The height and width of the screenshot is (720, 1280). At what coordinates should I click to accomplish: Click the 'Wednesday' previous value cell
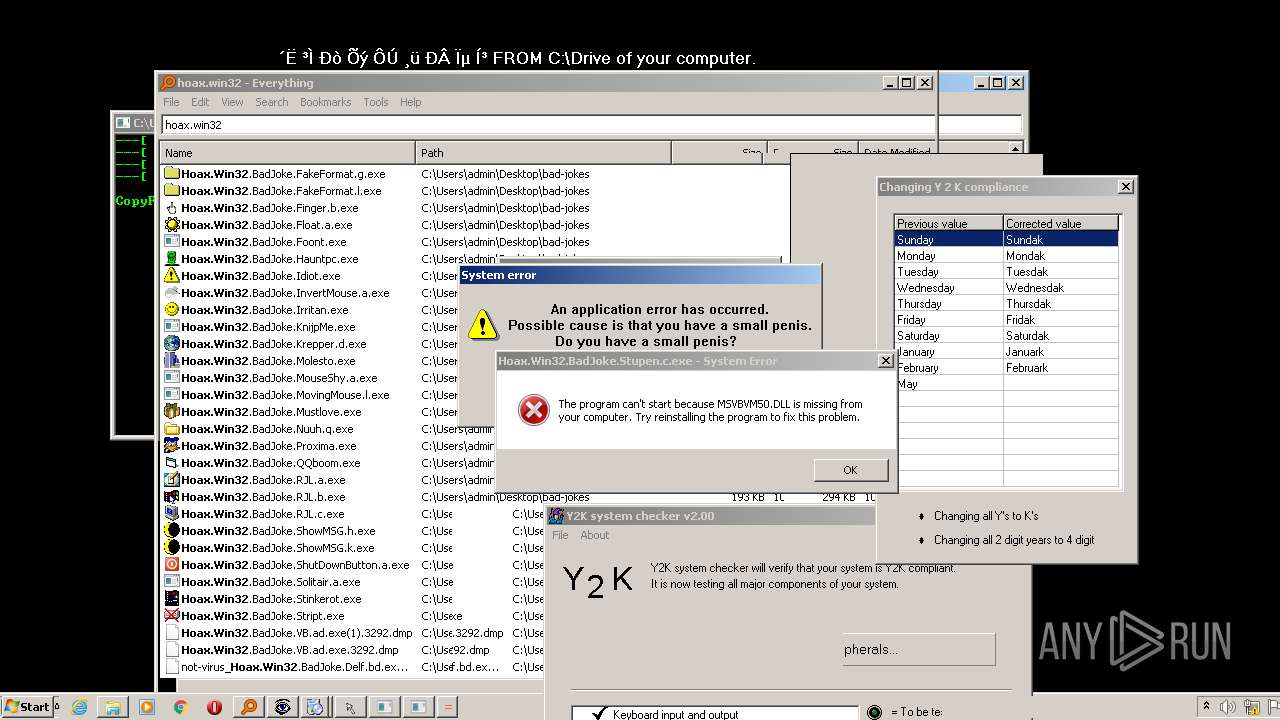948,288
